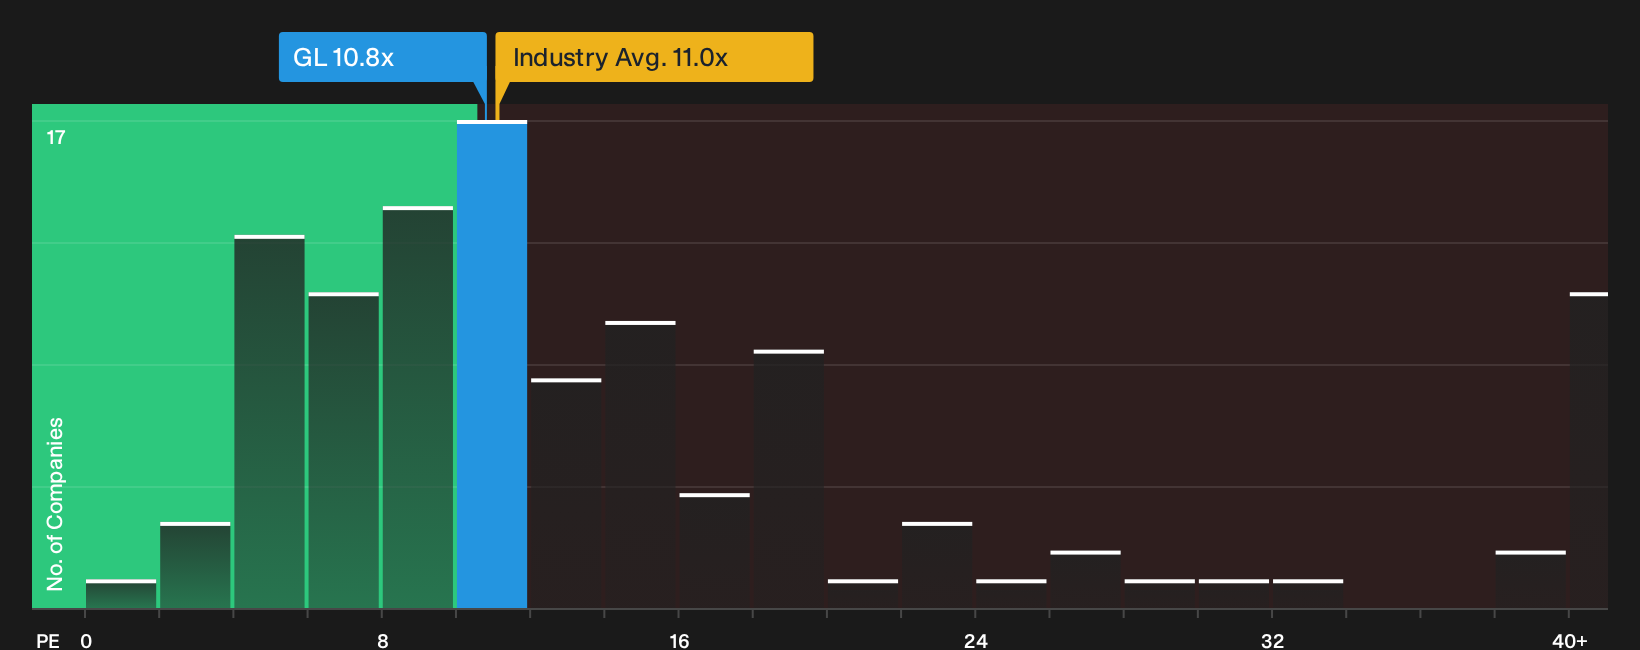This screenshot has width=1640, height=650.
Task: Click the bar for PE 26 to 28
Action: (1085, 579)
